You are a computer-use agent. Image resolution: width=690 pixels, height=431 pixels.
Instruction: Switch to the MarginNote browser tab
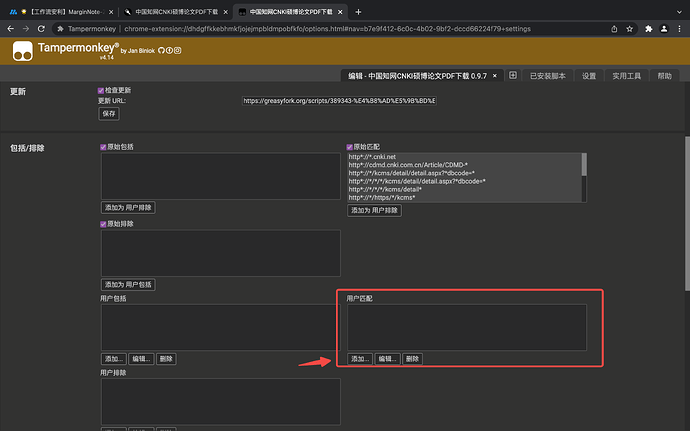pyautogui.click(x=62, y=12)
